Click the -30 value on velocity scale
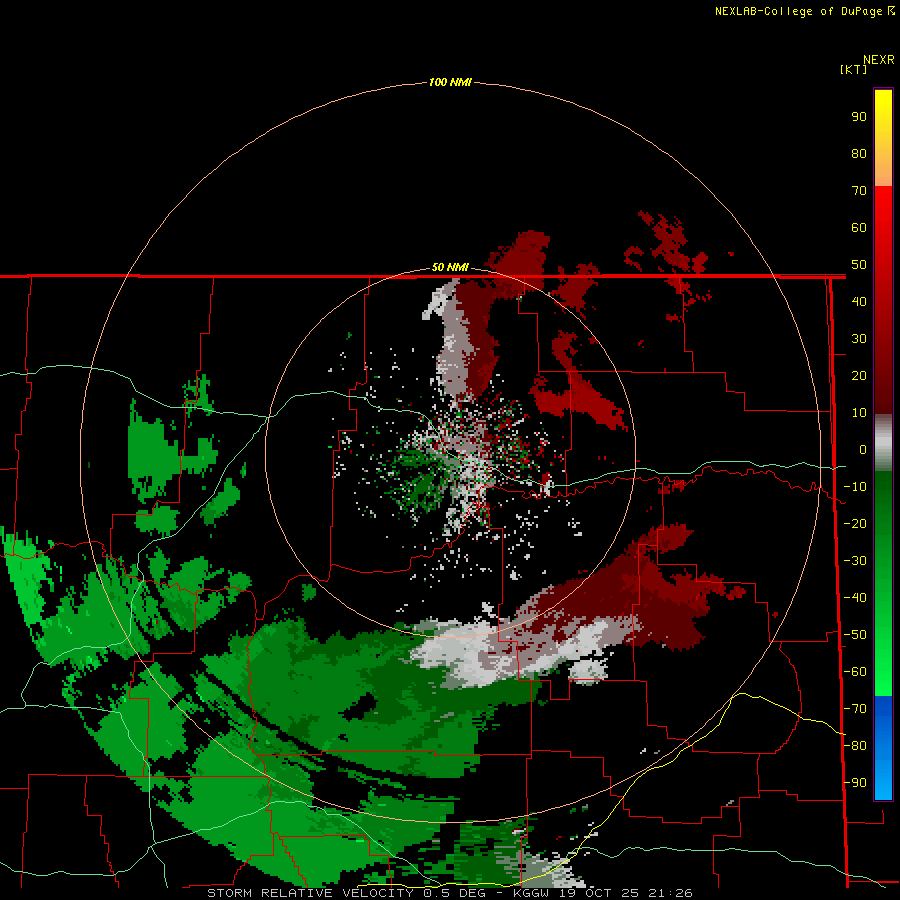Image resolution: width=900 pixels, height=900 pixels. [855, 561]
